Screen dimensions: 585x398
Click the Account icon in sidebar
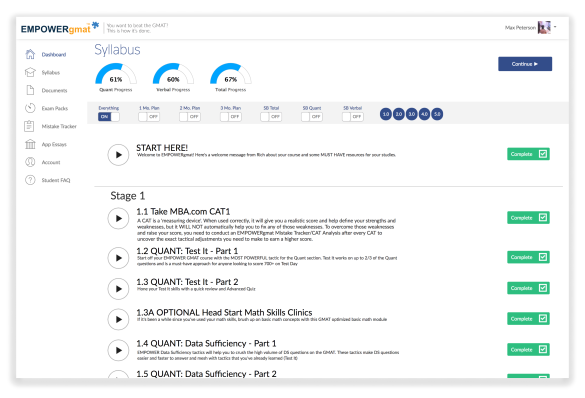30,162
